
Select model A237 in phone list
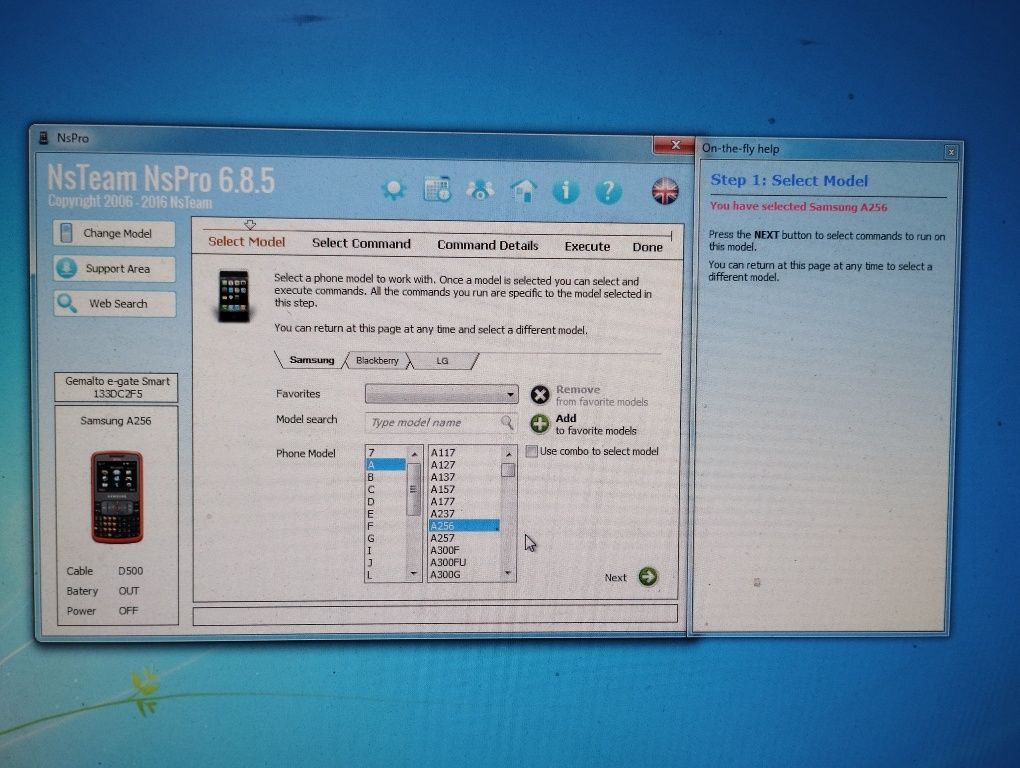[464, 514]
